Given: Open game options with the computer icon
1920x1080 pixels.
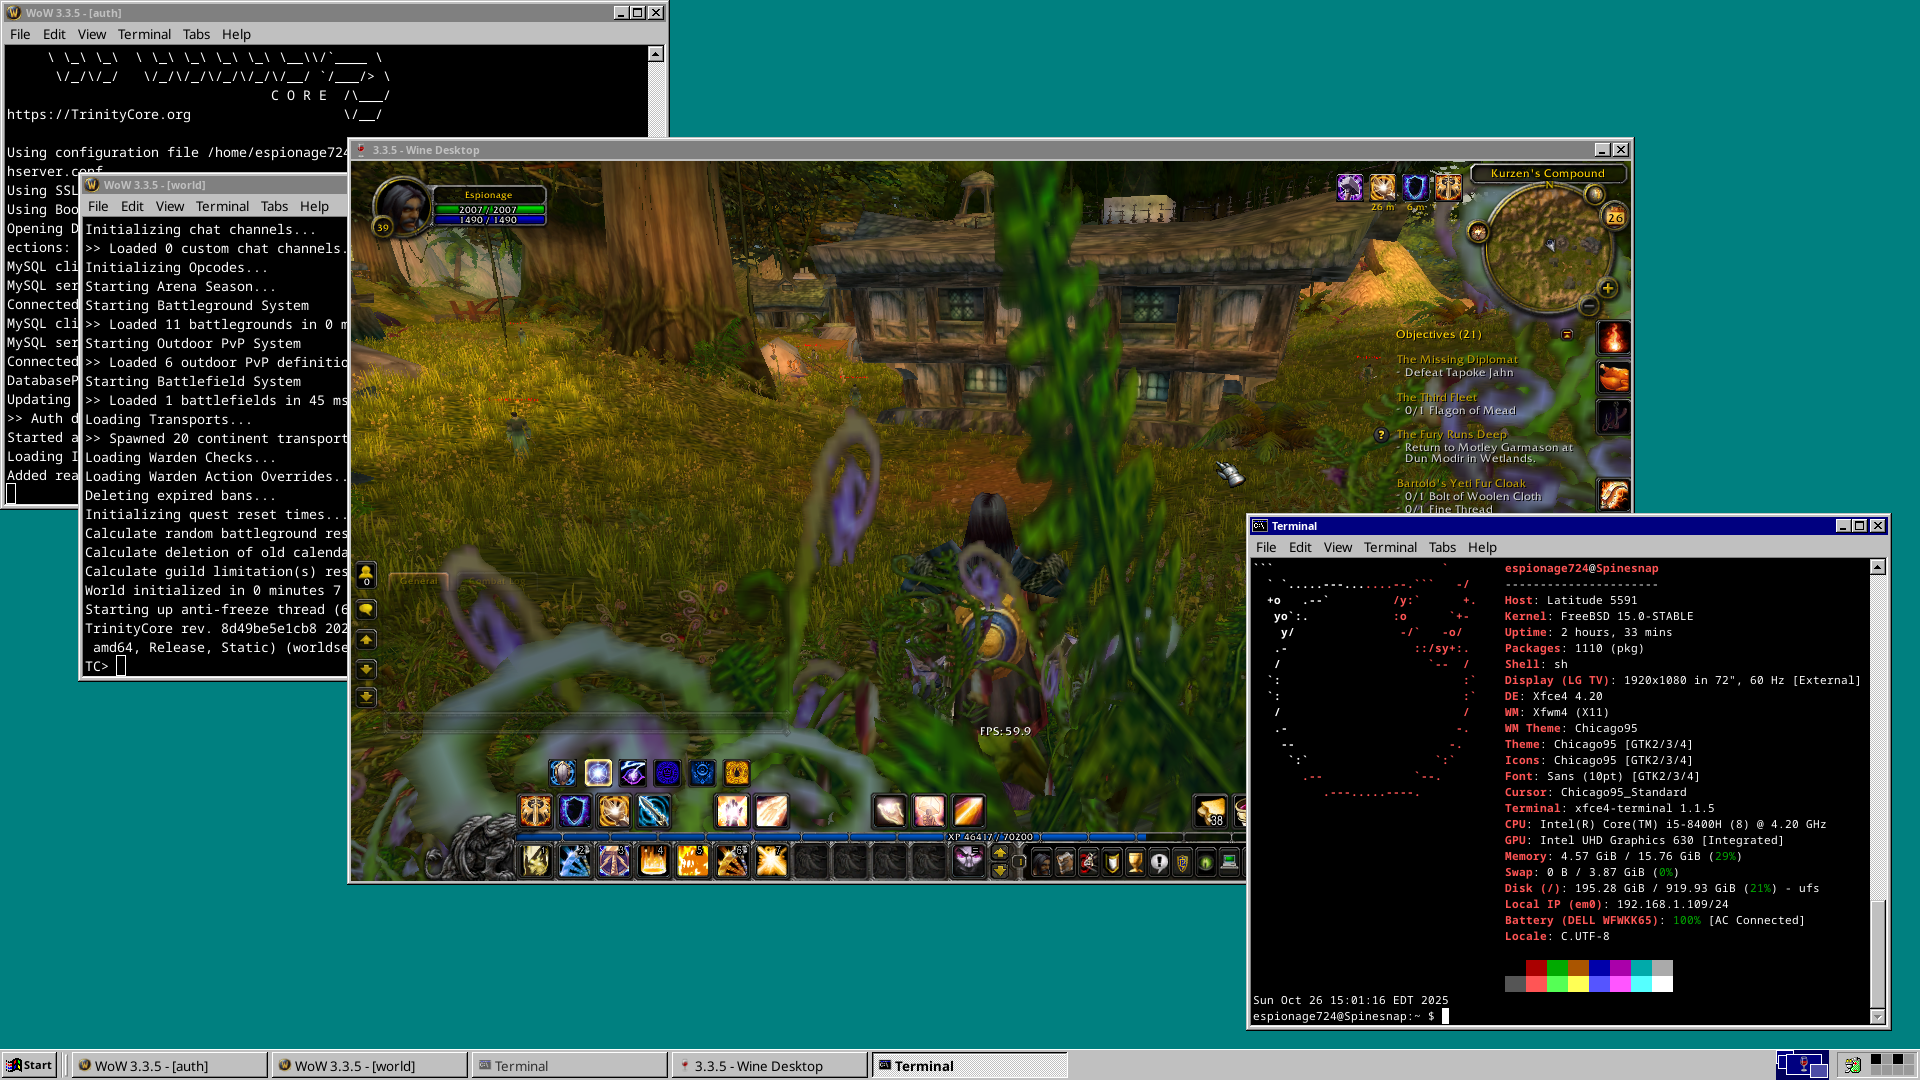Looking at the screenshot, I should click(1227, 863).
